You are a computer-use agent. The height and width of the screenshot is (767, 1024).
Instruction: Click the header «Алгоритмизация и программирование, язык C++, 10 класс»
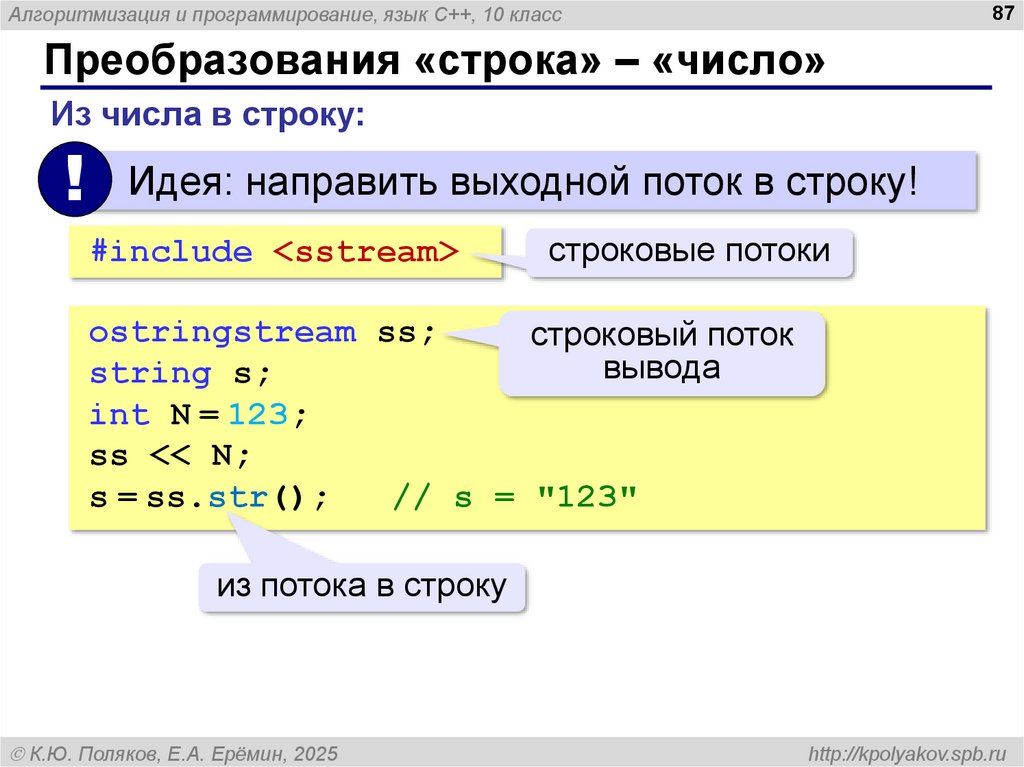(x=285, y=14)
